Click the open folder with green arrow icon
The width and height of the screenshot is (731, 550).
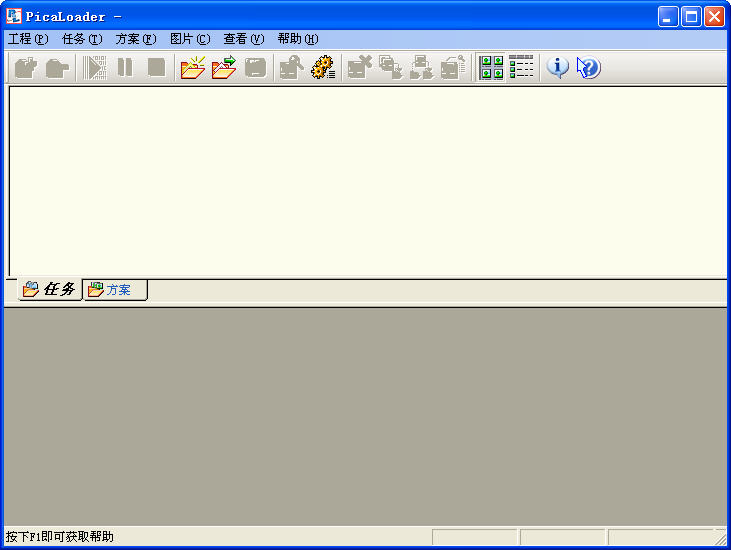pyautogui.click(x=224, y=68)
